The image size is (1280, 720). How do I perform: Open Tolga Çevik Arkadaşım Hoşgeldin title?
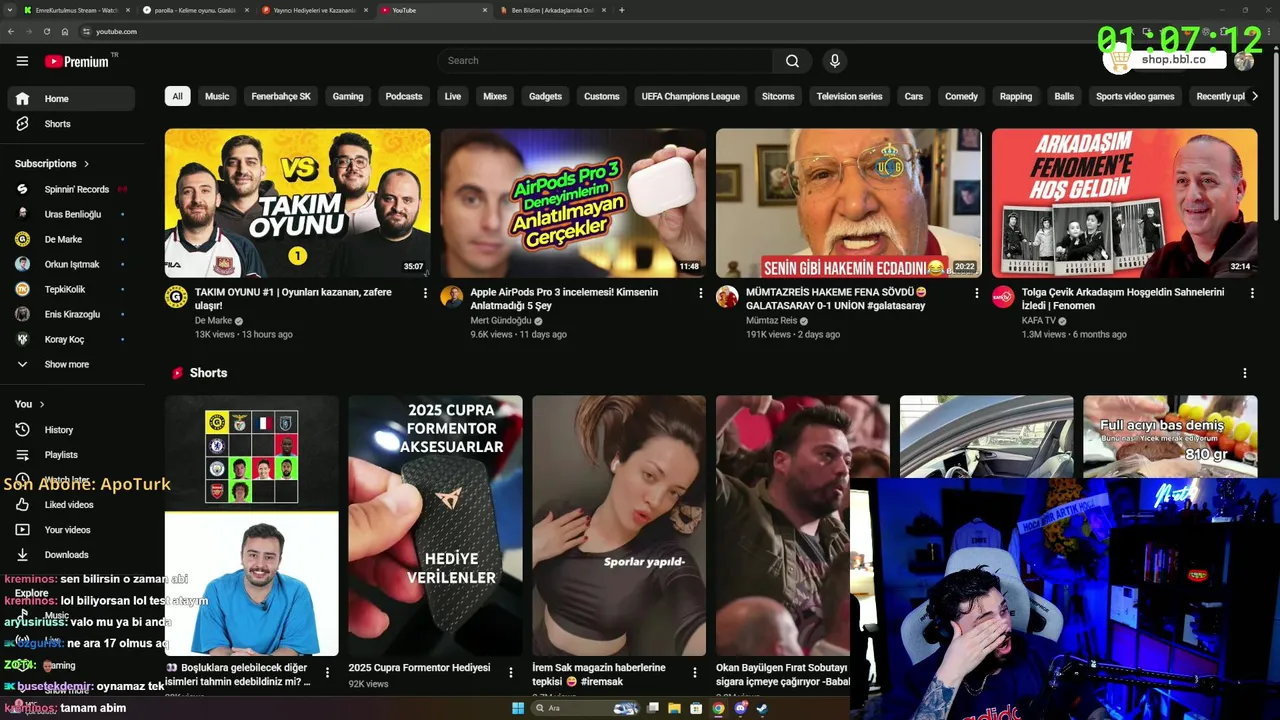tap(1122, 299)
